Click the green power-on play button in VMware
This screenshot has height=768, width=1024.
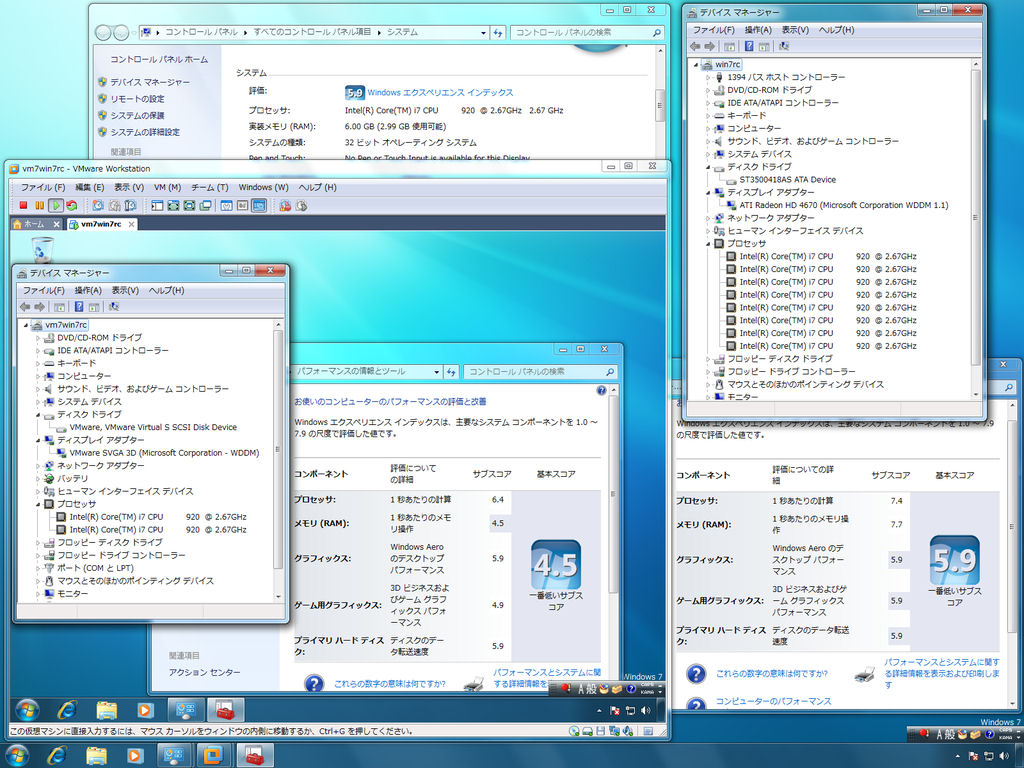point(56,205)
